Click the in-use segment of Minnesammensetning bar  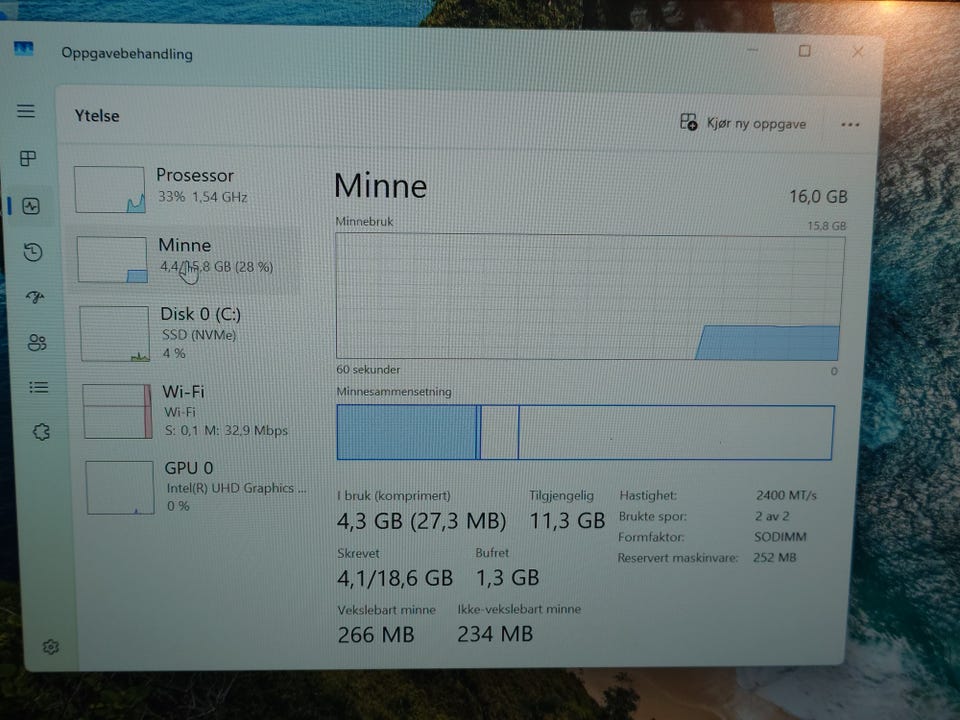407,432
